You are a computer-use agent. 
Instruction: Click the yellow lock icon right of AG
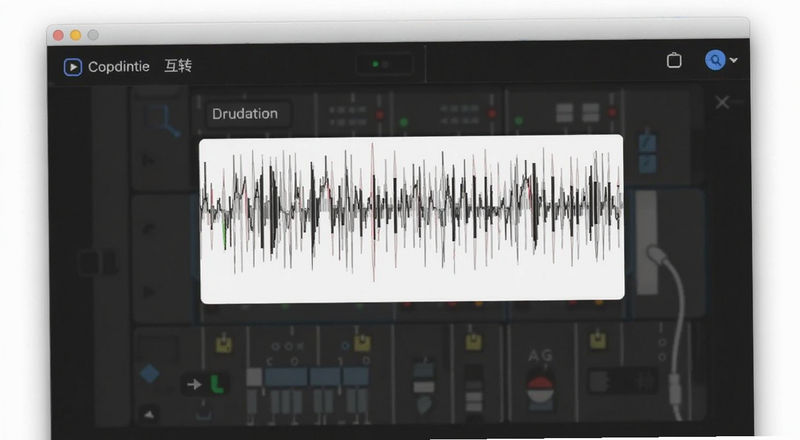(598, 340)
